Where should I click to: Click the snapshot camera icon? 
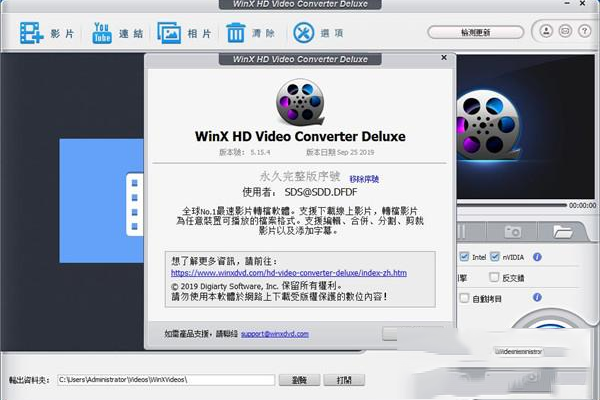(513, 232)
